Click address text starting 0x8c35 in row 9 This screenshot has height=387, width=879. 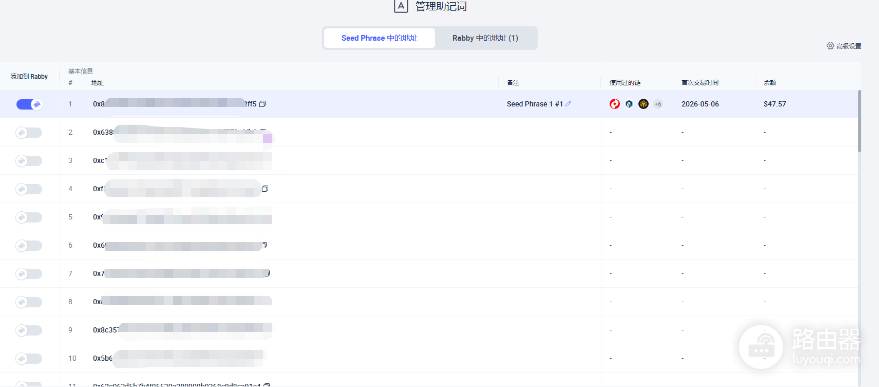coord(105,330)
